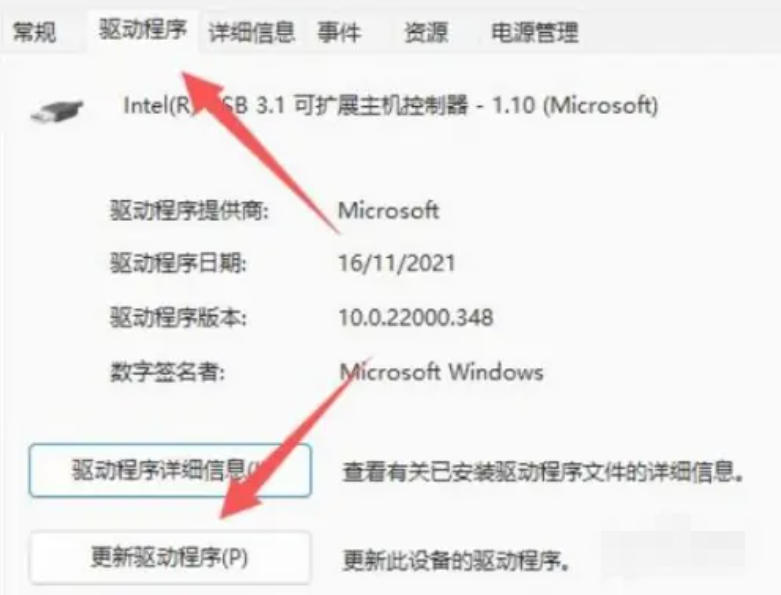Open the 资源 tab
The image size is (781, 595).
pos(426,32)
